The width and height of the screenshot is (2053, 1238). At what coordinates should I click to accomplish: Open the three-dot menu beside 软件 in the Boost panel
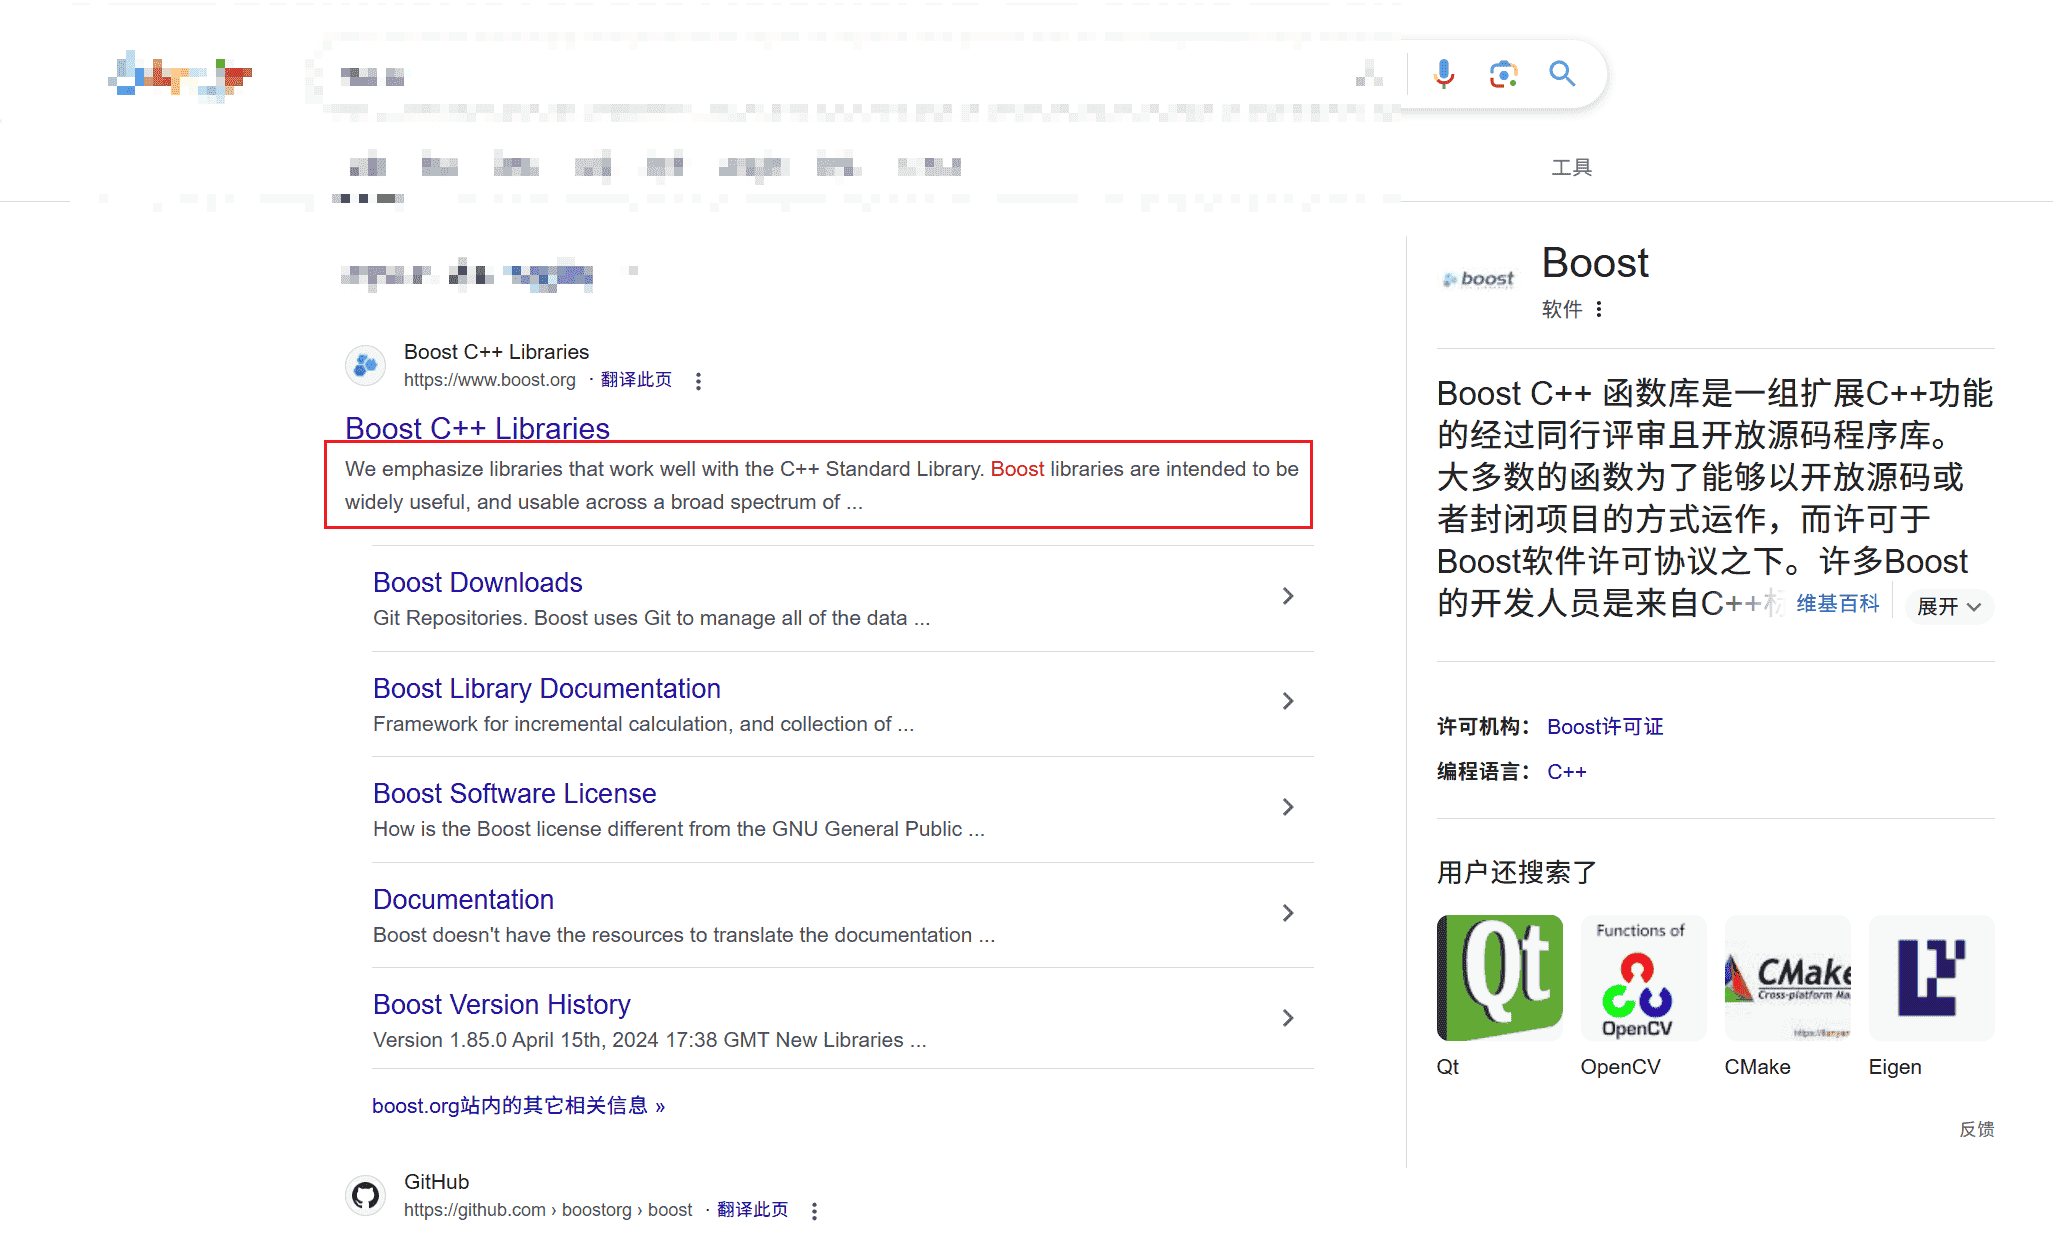(x=1599, y=310)
